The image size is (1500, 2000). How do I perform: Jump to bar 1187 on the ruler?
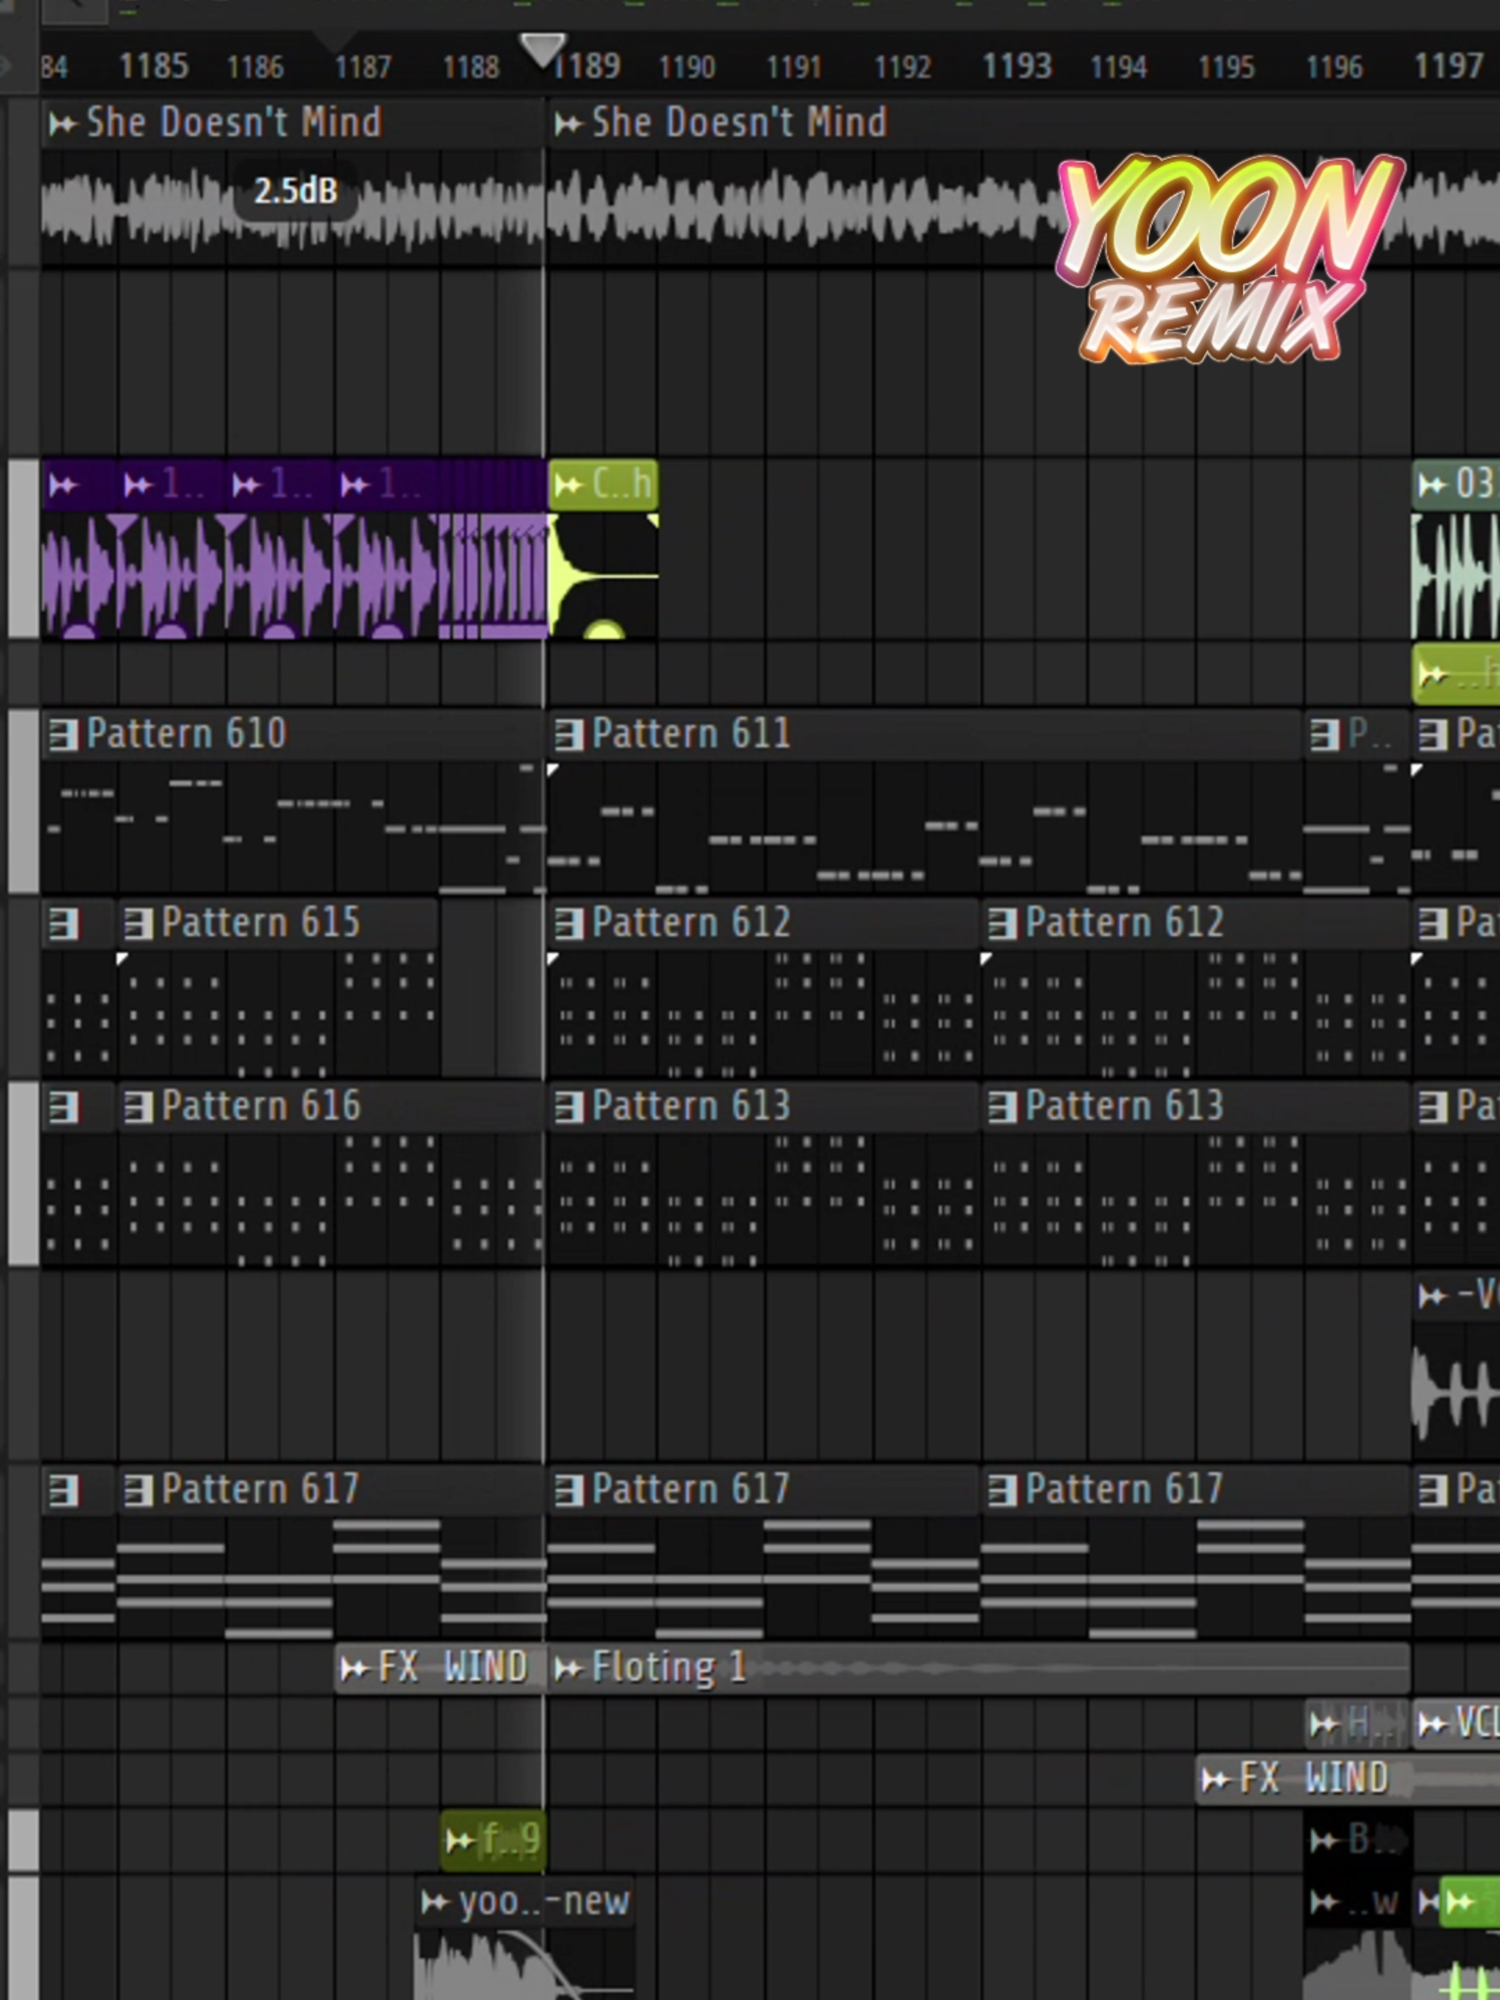363,67
